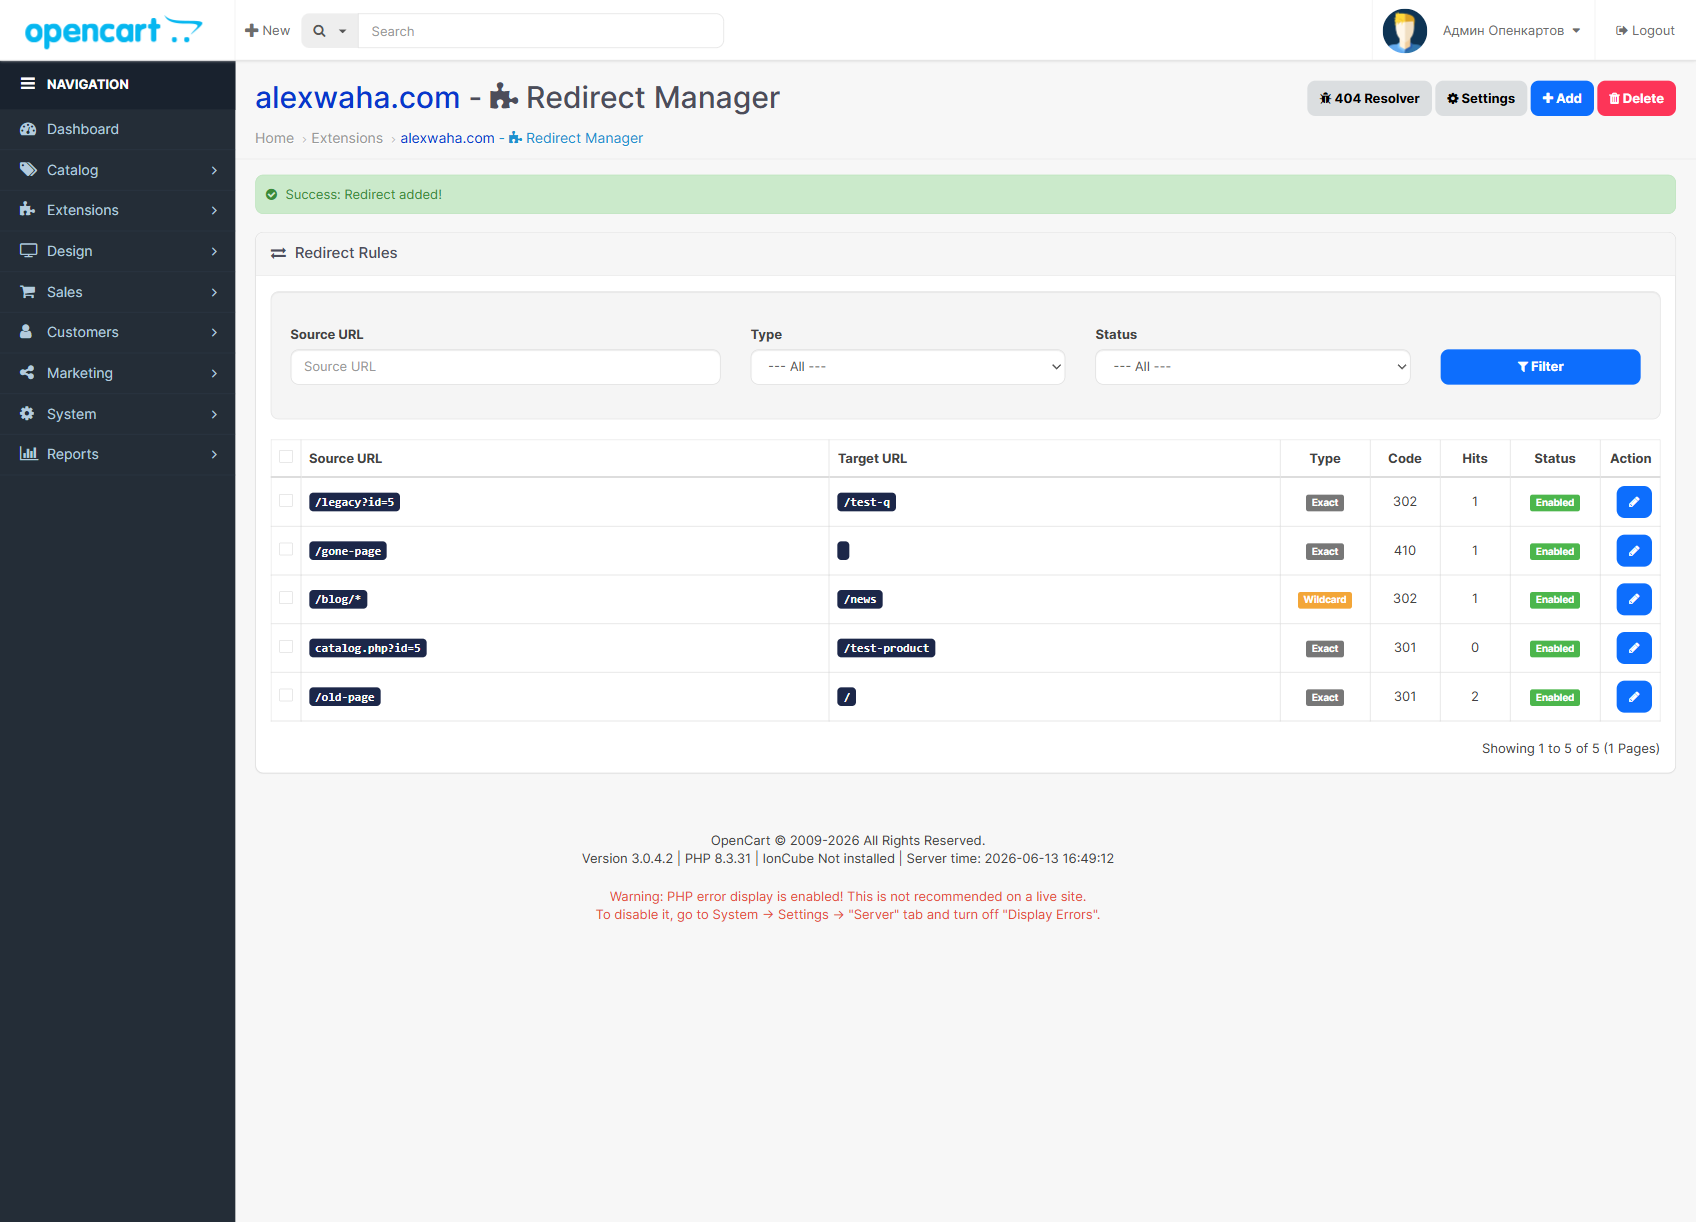Click the puzzle icon in page title
Screen dimensions: 1696x1222
click(504, 98)
